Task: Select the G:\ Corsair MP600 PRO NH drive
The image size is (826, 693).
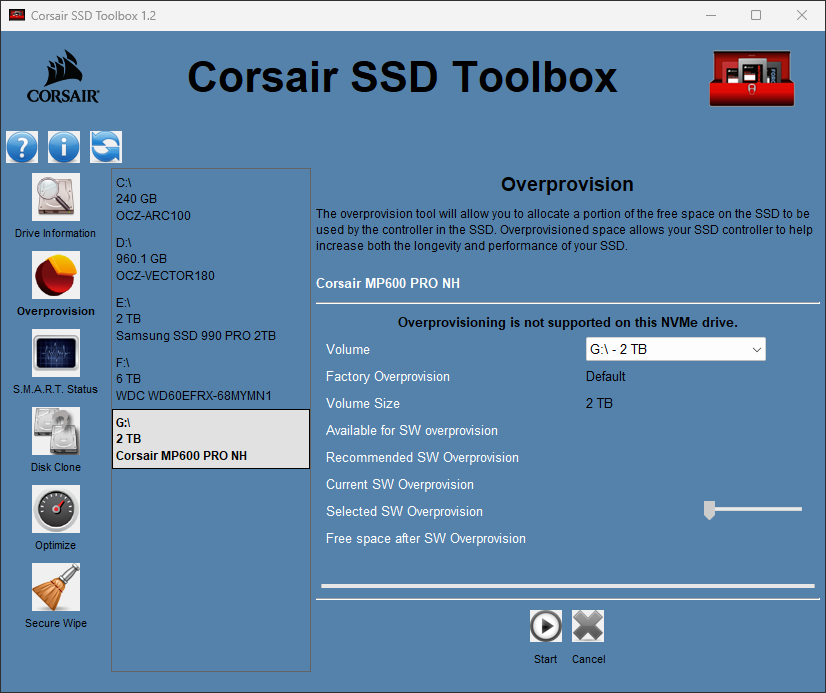Action: tap(210, 439)
